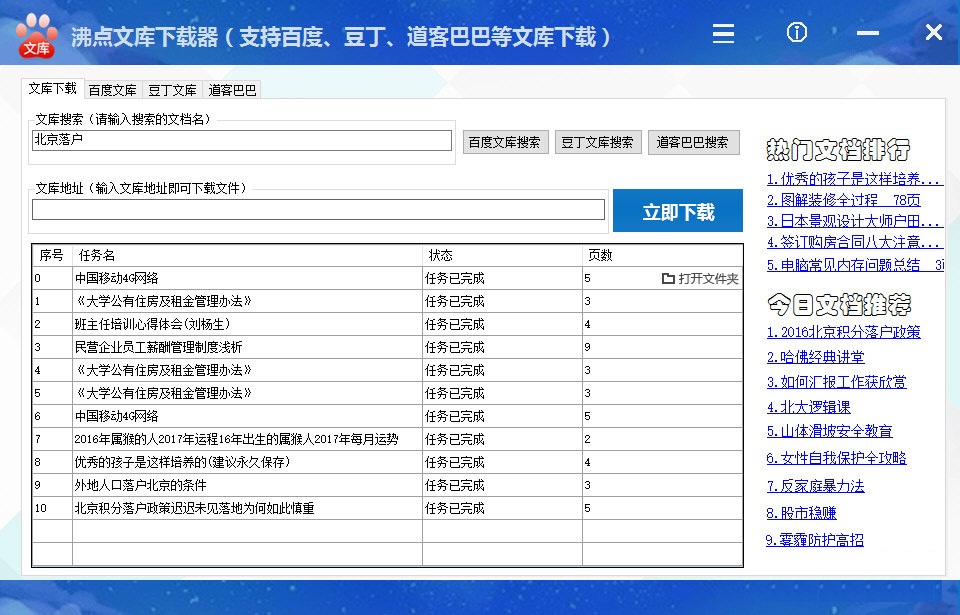The image size is (960, 615).
Task: Click the 豆丁文库搜索 button
Action: (x=598, y=141)
